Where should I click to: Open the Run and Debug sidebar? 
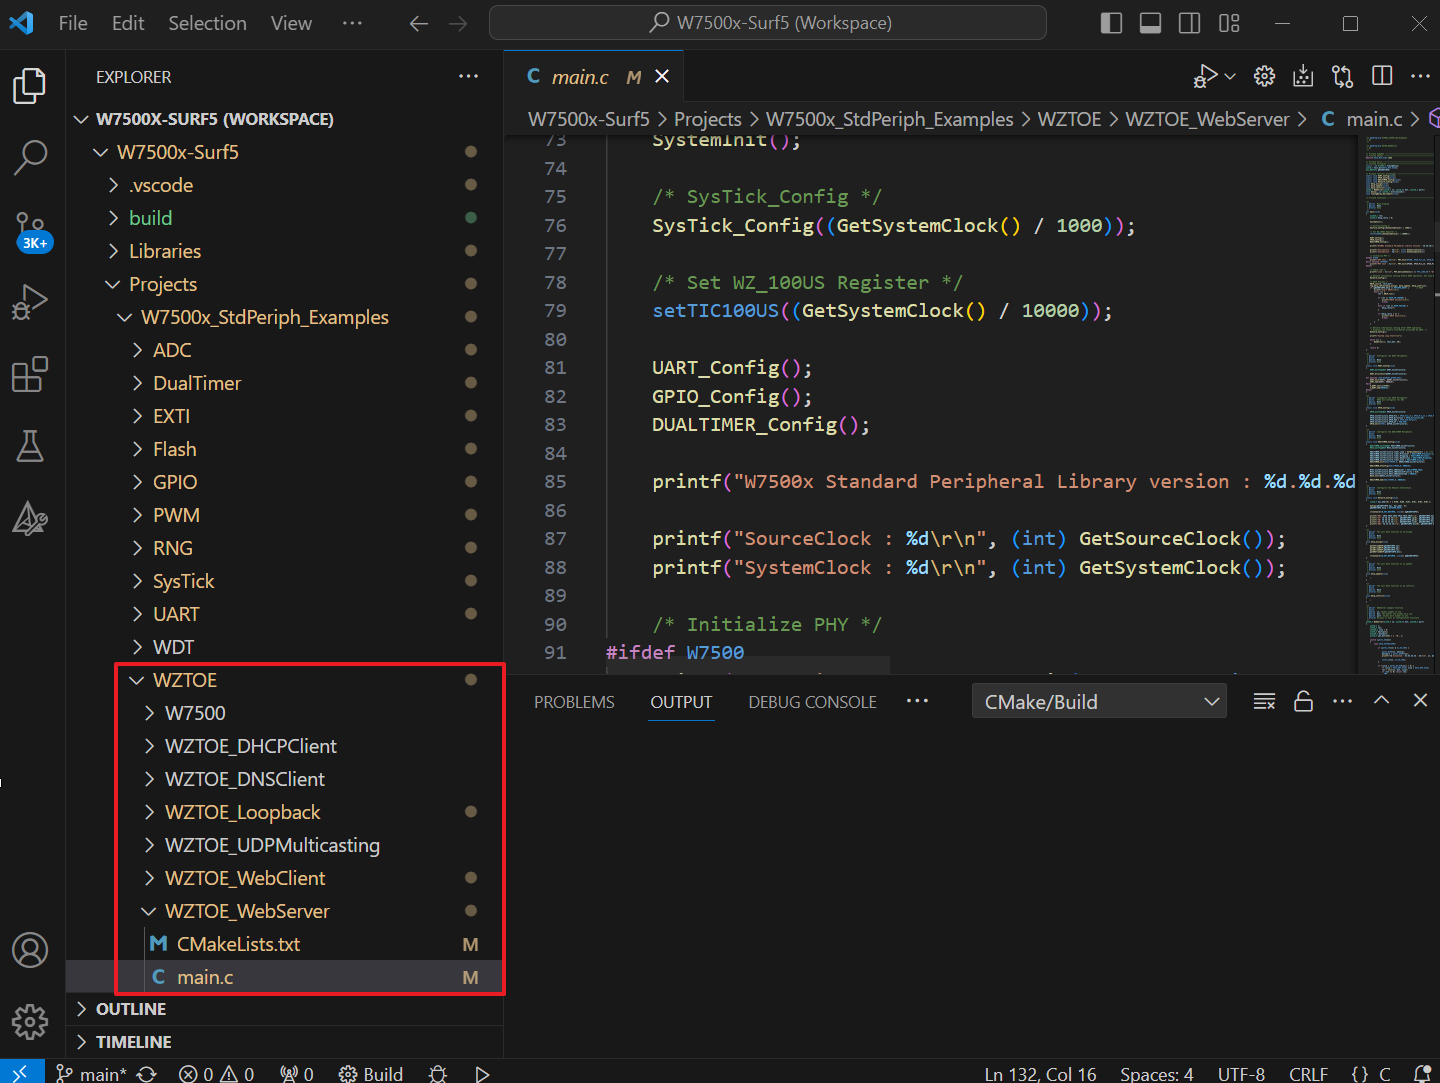pos(30,301)
